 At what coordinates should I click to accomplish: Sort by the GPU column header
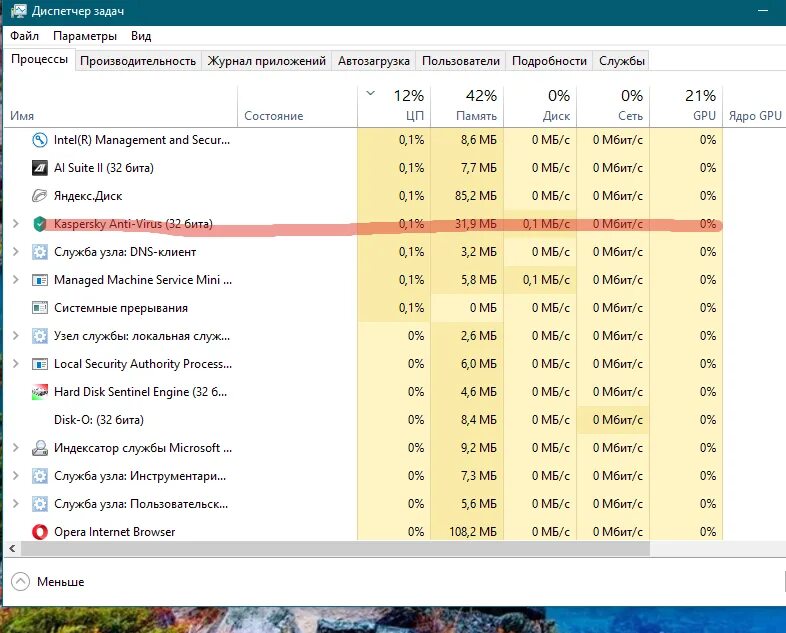pyautogui.click(x=686, y=106)
